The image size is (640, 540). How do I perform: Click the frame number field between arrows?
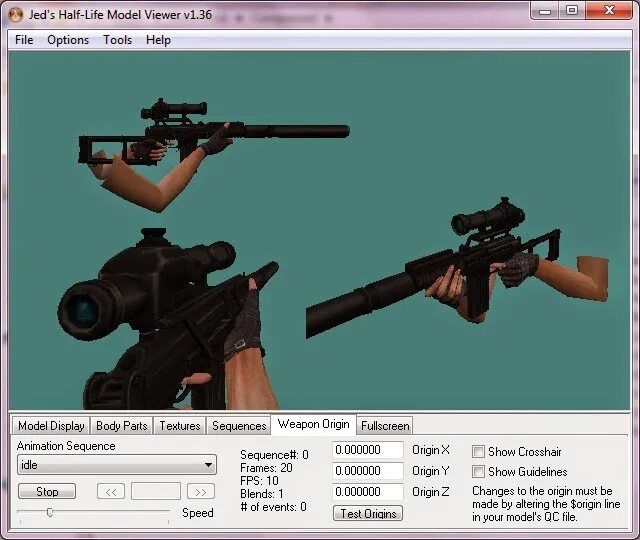156,491
